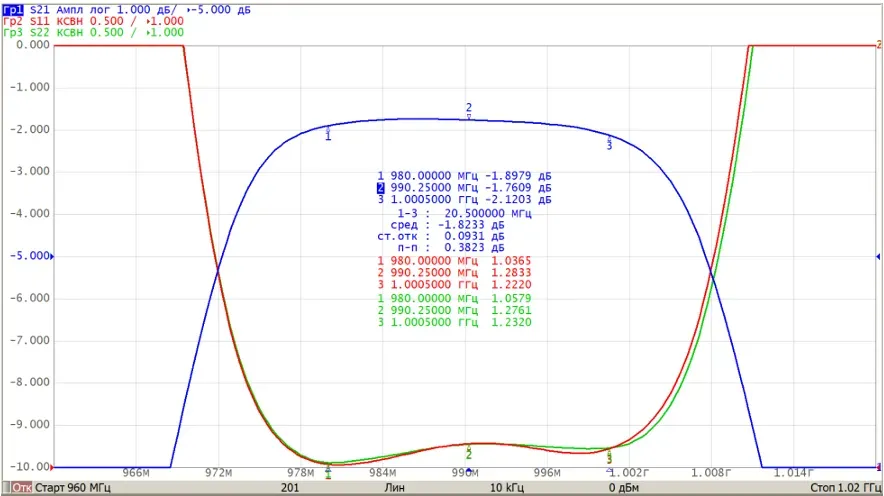Viewport: 884px width, 496px height.
Task: Click the 201 points field in status bar
Action: coord(289,488)
